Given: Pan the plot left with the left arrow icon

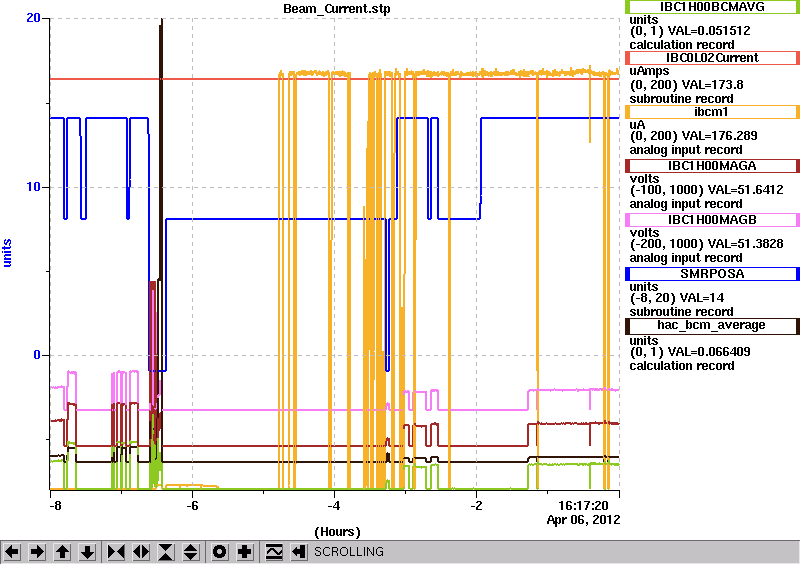Looking at the screenshot, I should pos(12,552).
